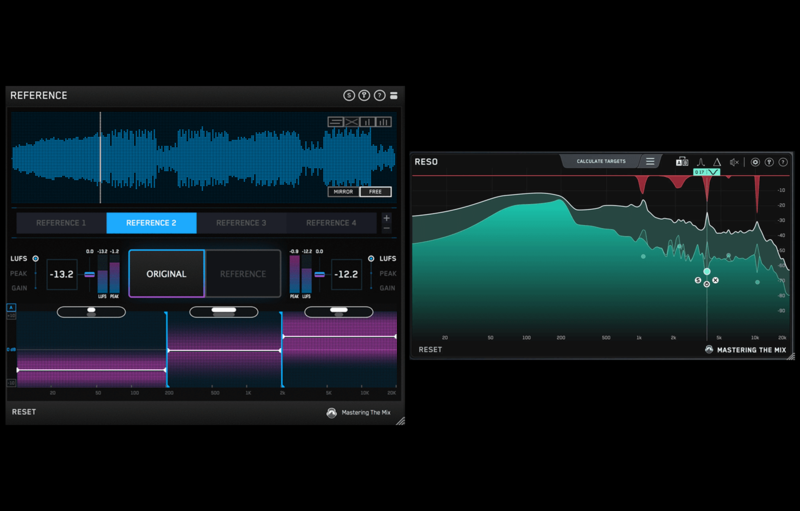Open the help icon in REFERENCE header
This screenshot has width=800, height=511.
(379, 95)
